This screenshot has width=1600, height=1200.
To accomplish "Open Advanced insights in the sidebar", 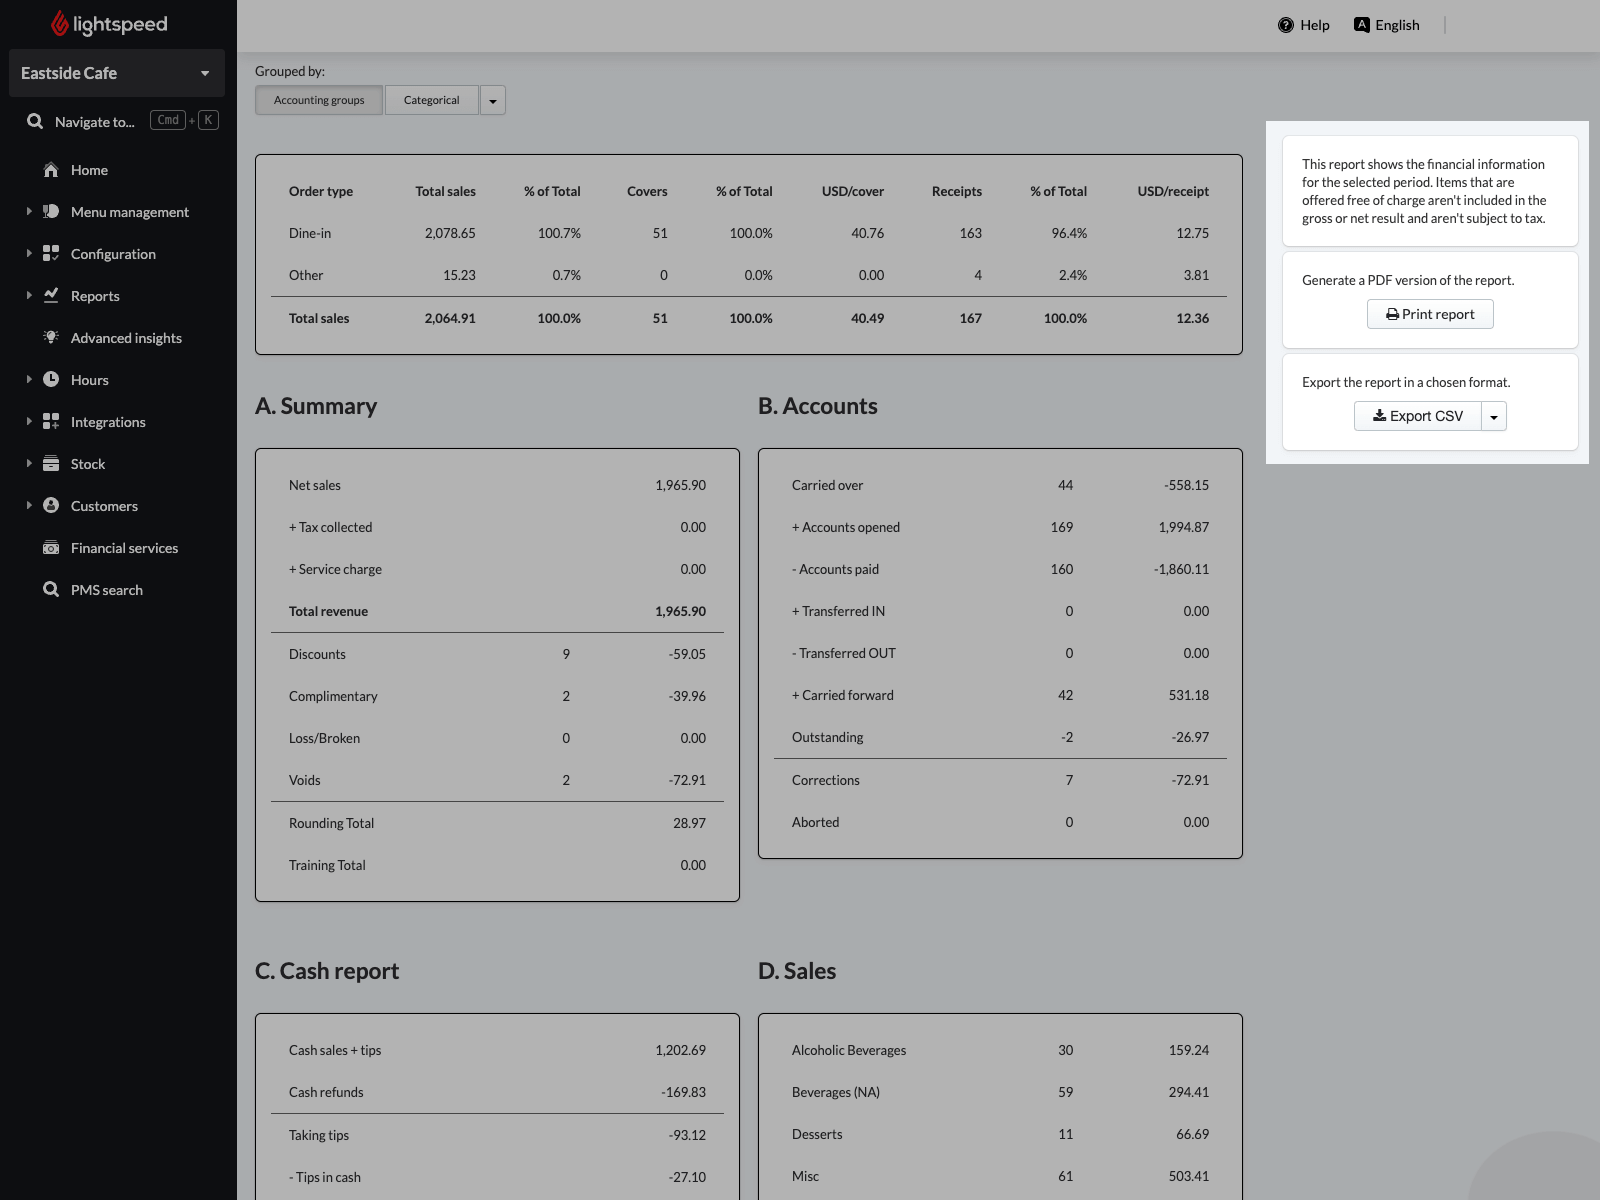I will (126, 338).
